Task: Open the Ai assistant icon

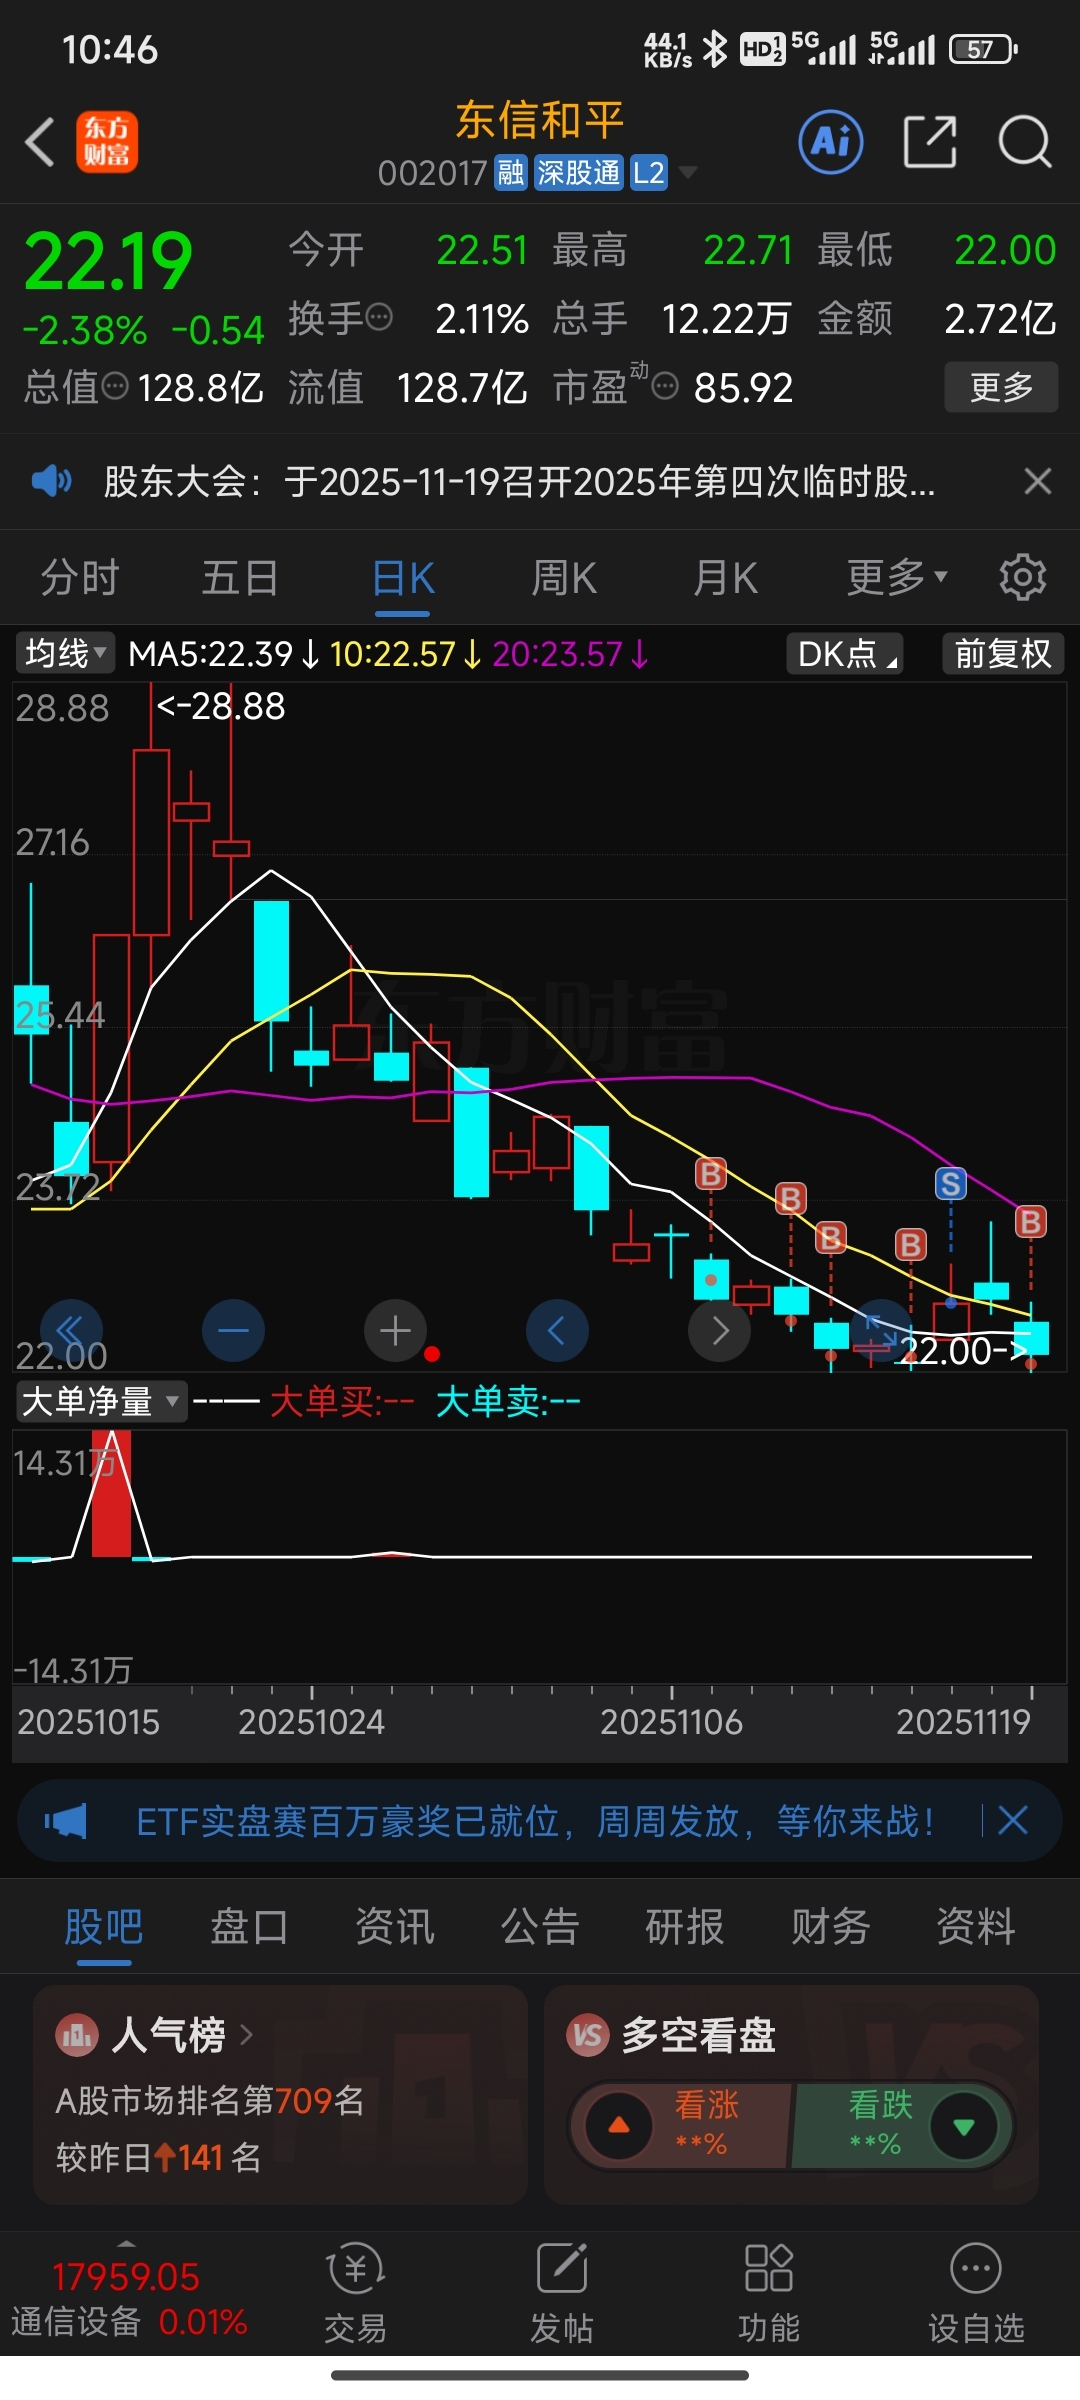Action: click(x=831, y=142)
